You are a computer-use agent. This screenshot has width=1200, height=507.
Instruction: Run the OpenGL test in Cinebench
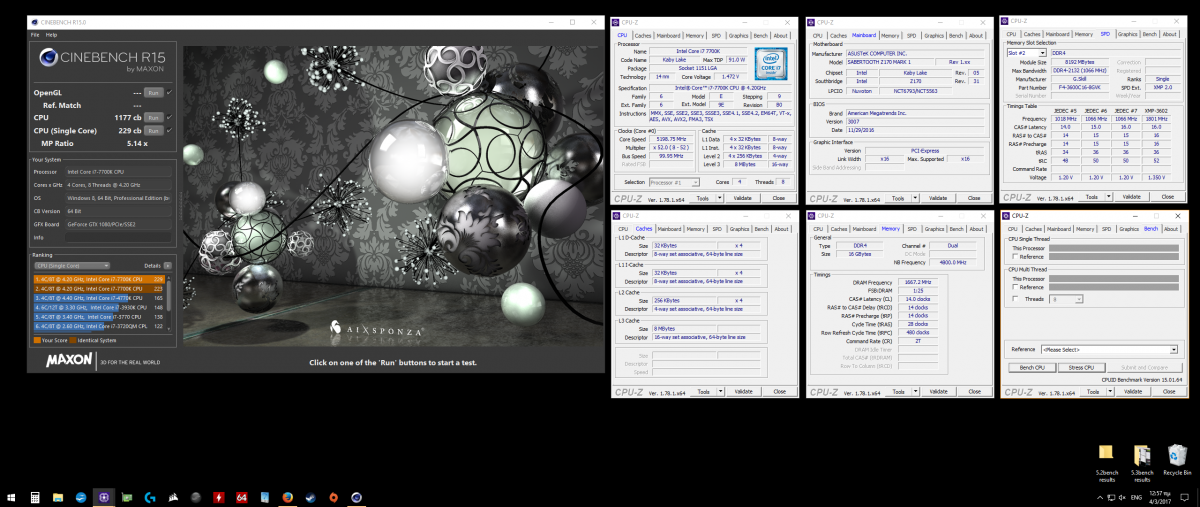(153, 92)
